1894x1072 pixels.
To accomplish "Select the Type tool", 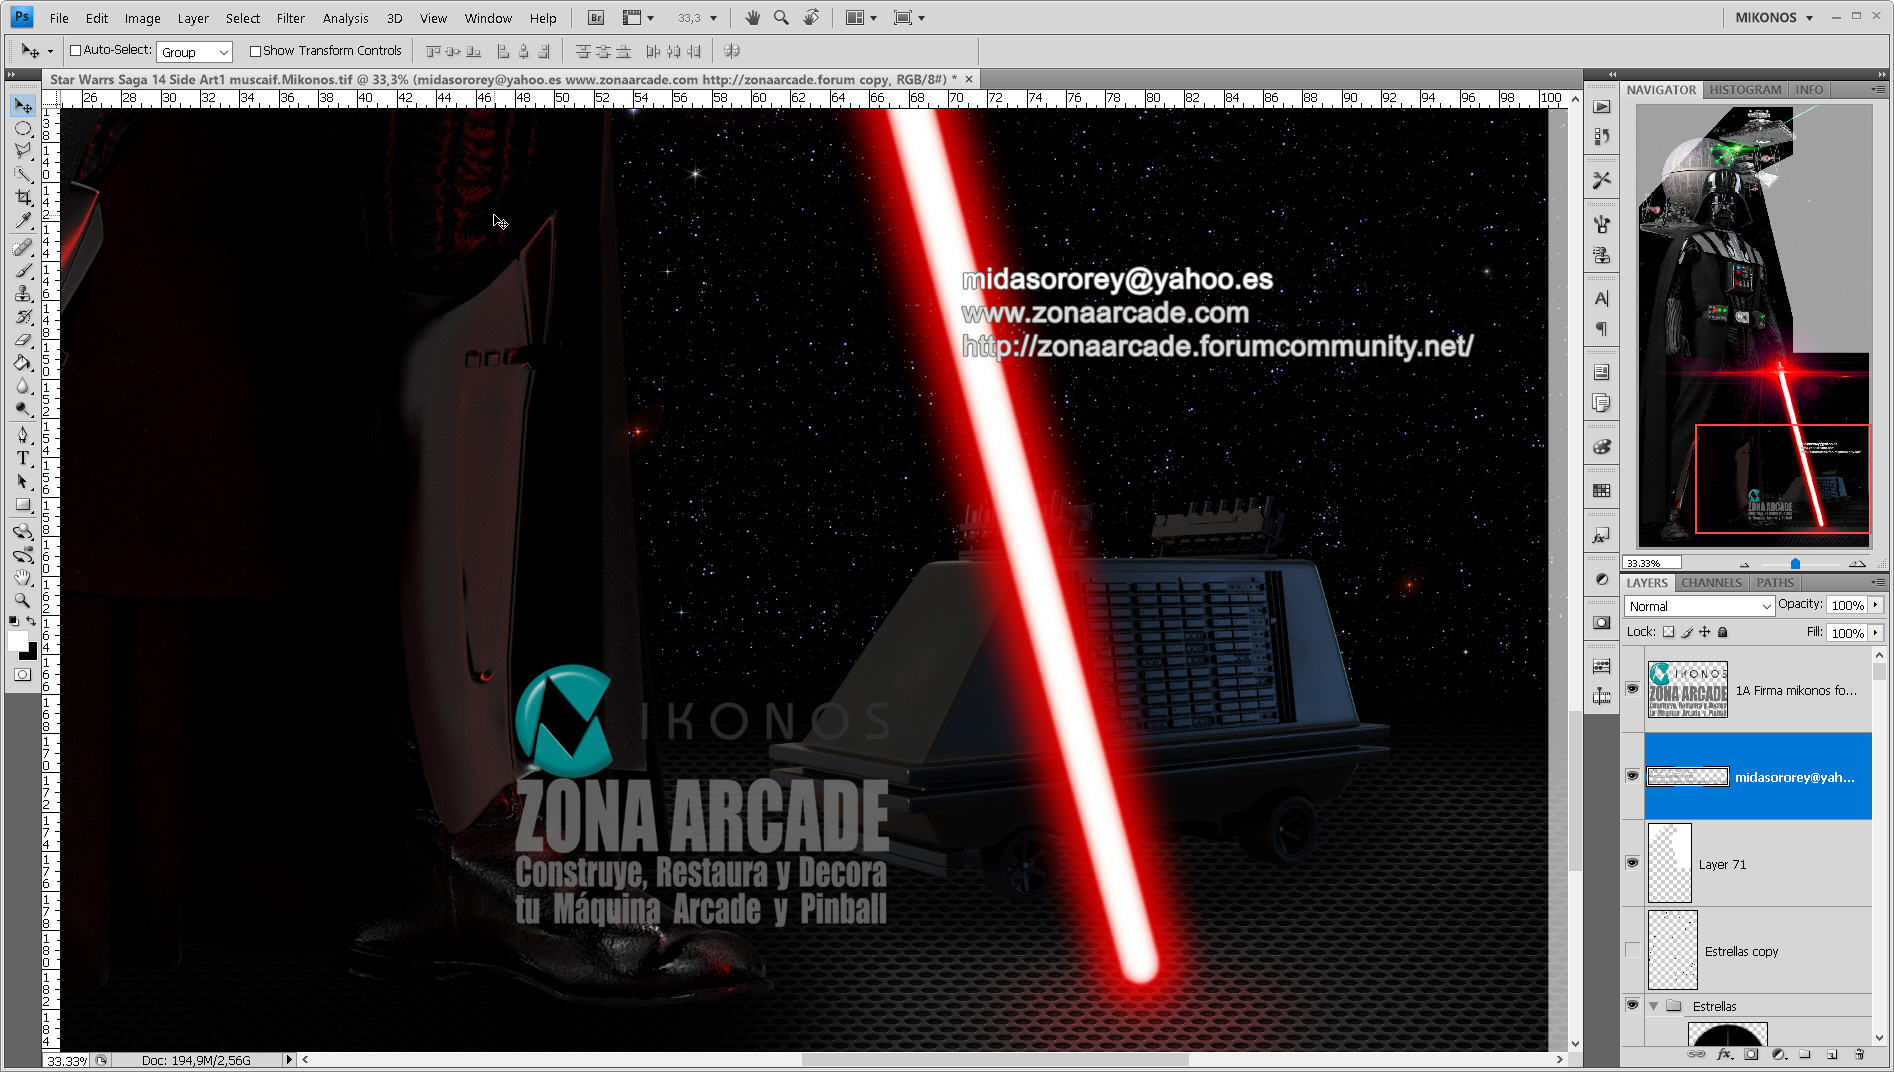I will (x=23, y=458).
